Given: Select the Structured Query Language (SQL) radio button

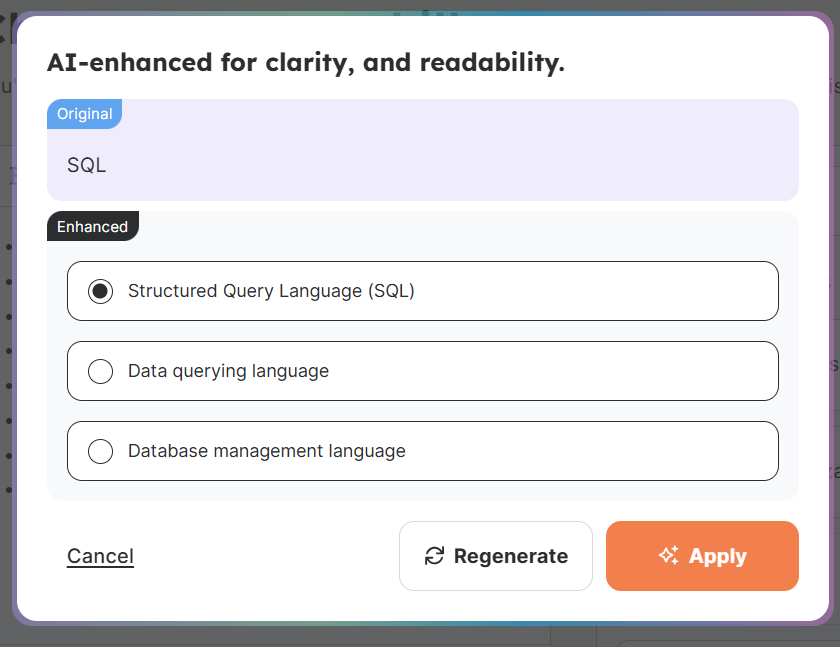Looking at the screenshot, I should pos(100,291).
